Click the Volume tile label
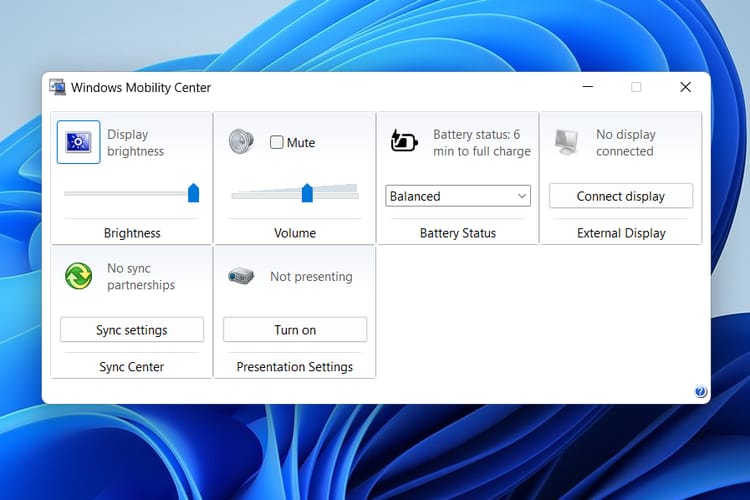The image size is (750, 500). click(x=295, y=233)
